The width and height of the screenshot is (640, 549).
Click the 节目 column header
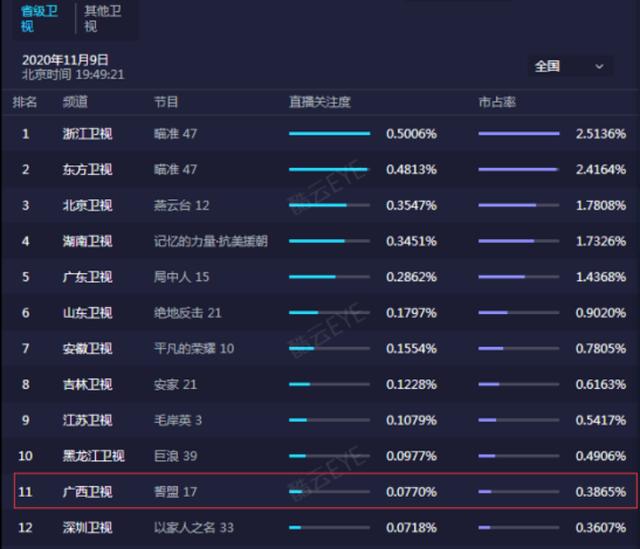[x=166, y=102]
